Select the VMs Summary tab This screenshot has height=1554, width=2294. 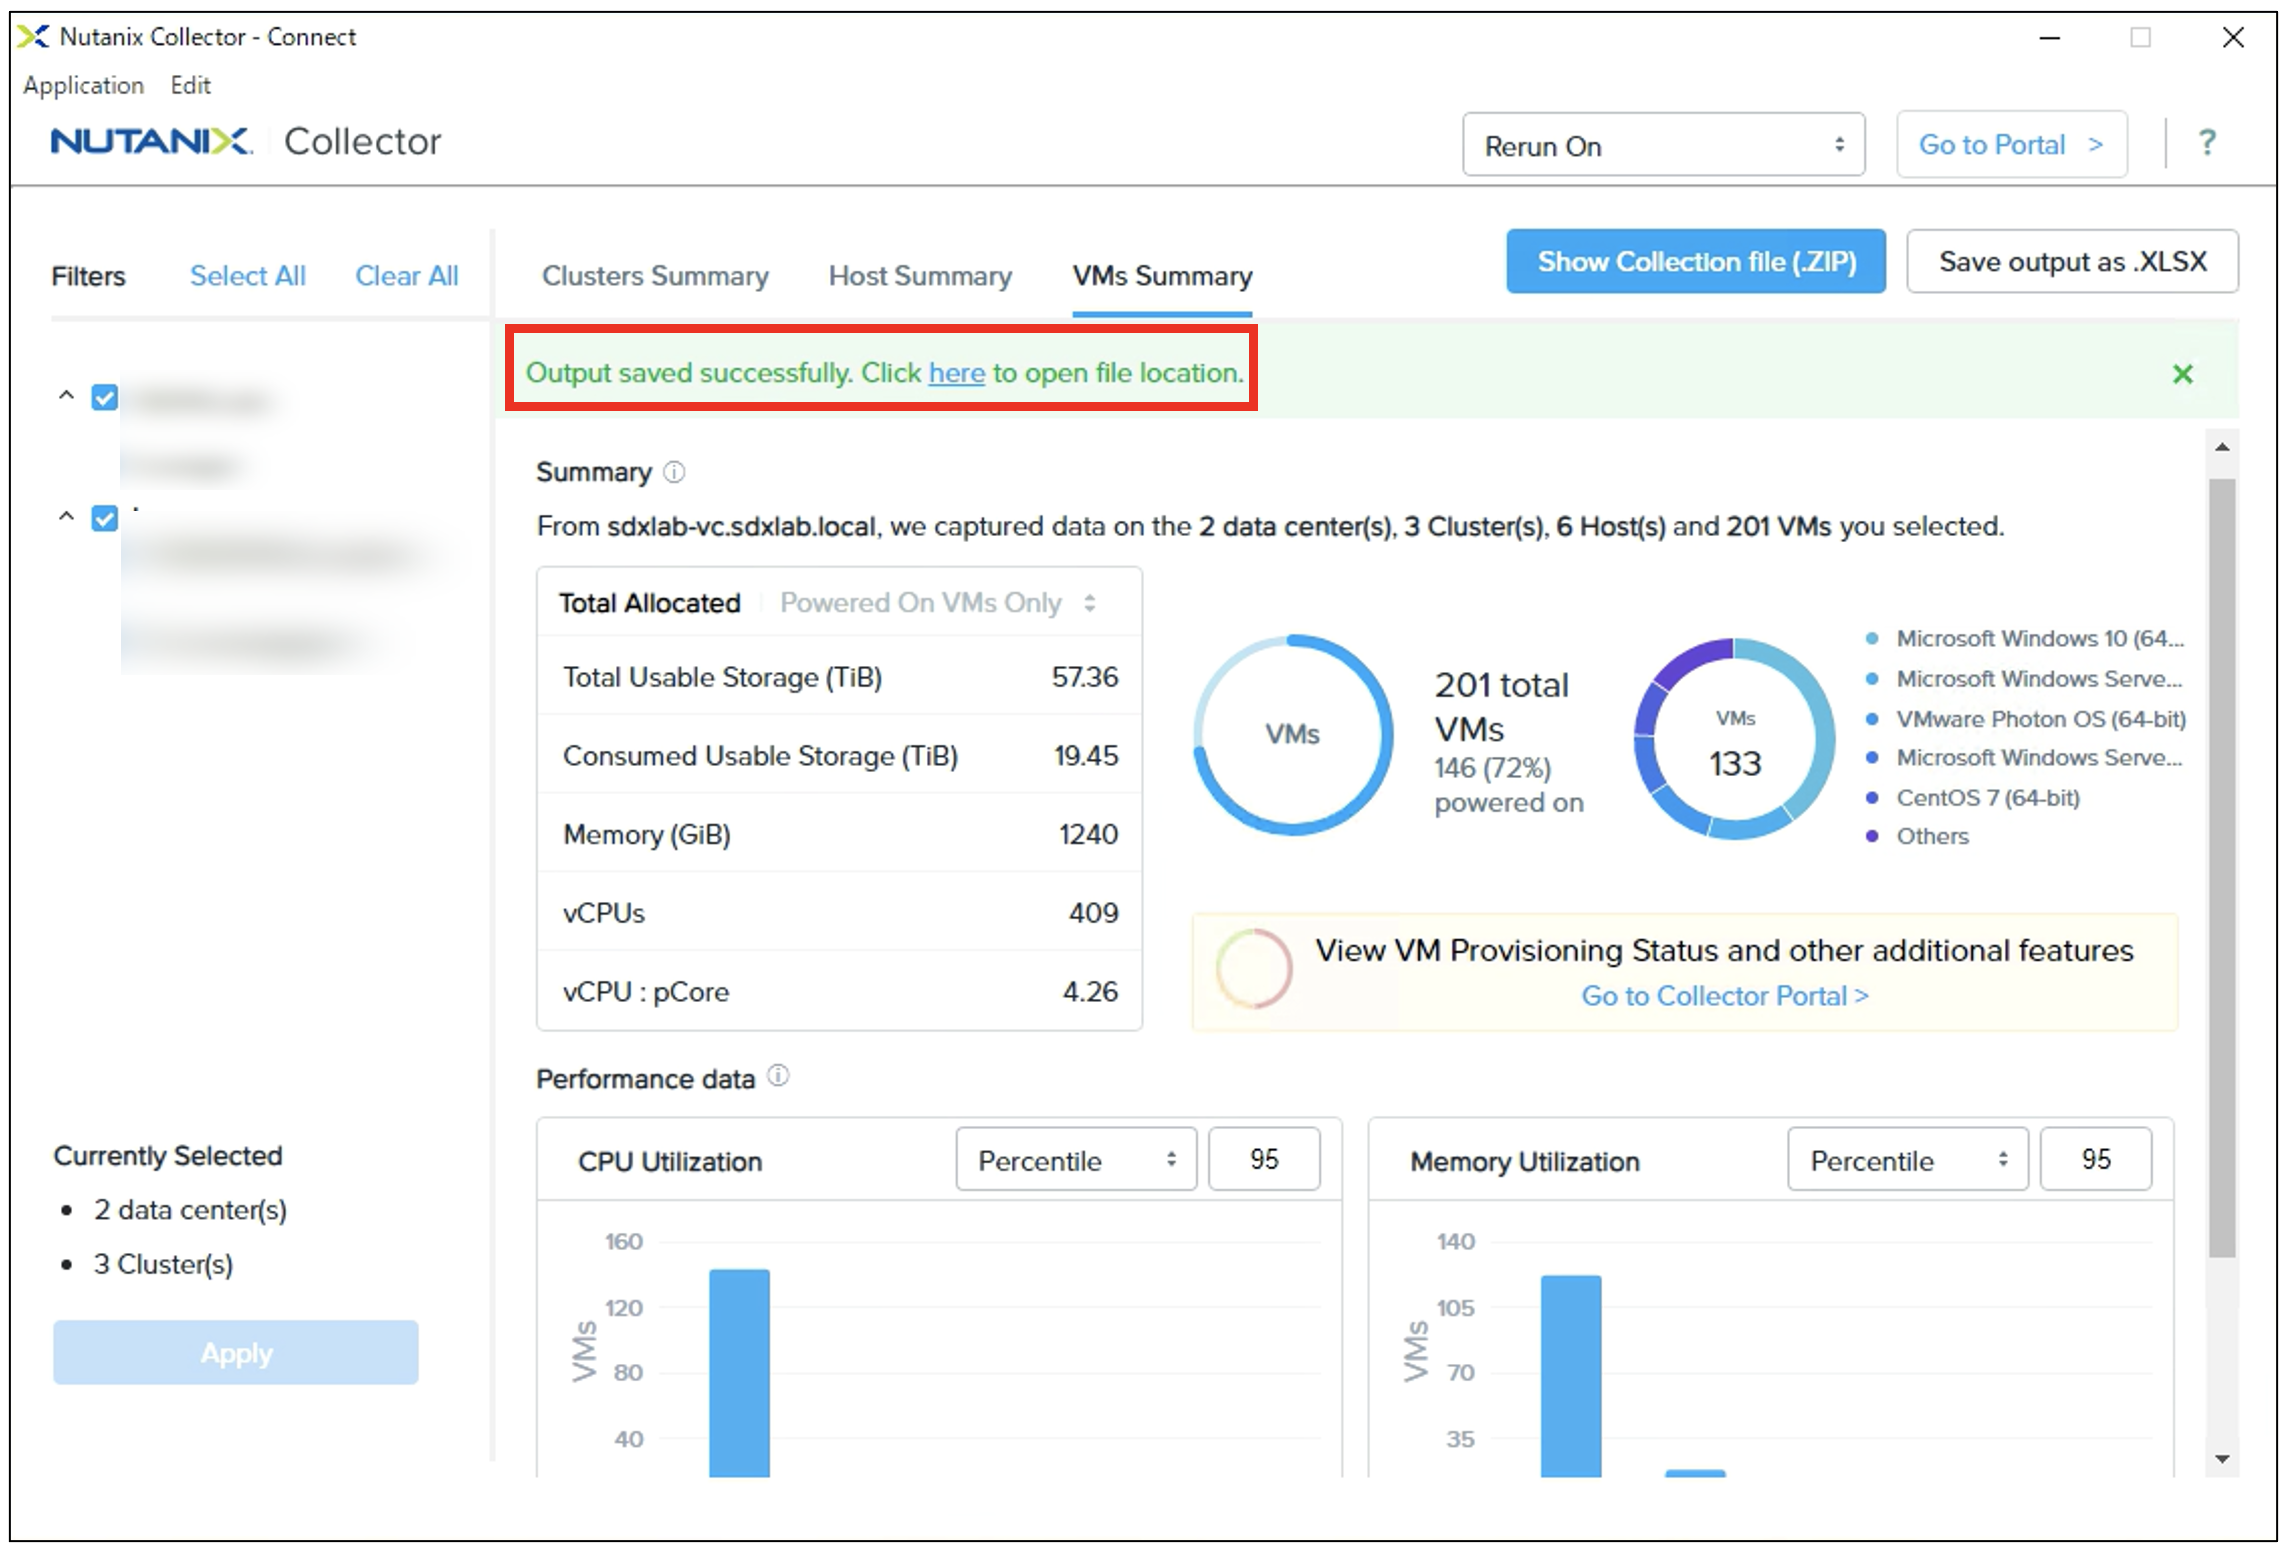coord(1162,276)
